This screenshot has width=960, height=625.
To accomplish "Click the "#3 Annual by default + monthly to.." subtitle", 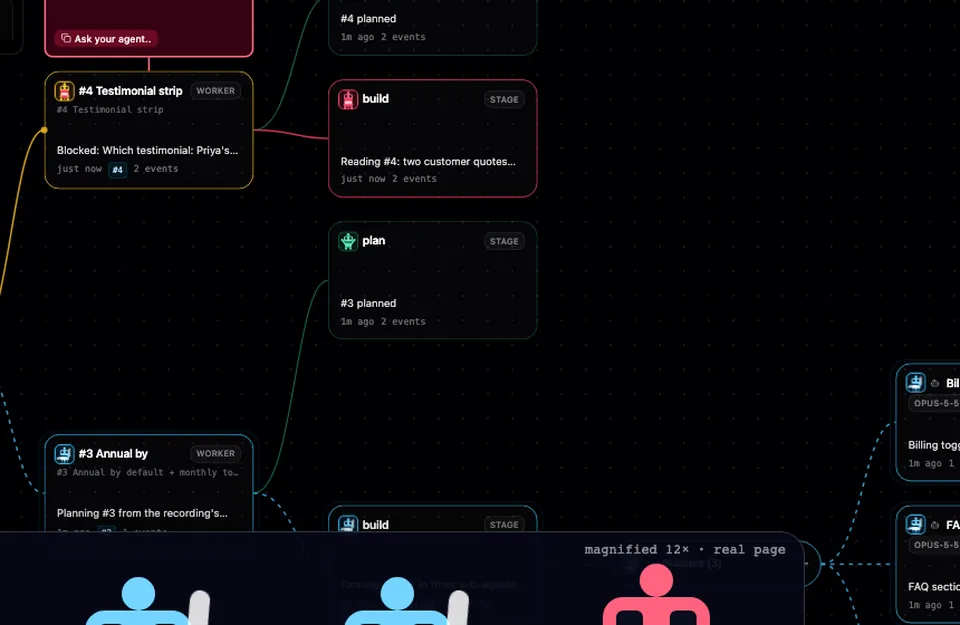I will (x=148, y=473).
